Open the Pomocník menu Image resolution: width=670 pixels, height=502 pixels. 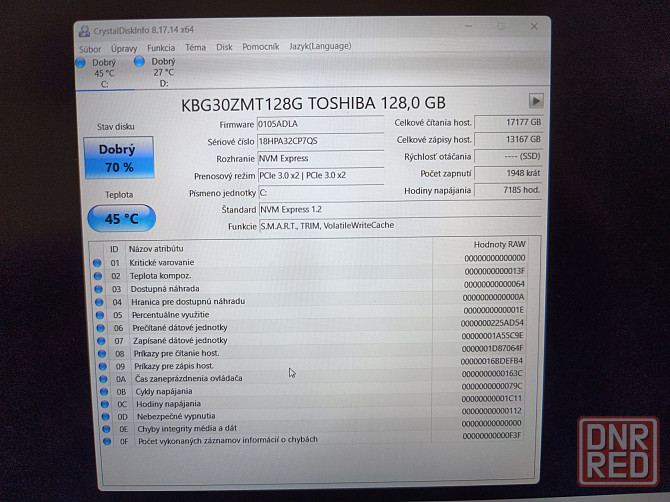[261, 47]
